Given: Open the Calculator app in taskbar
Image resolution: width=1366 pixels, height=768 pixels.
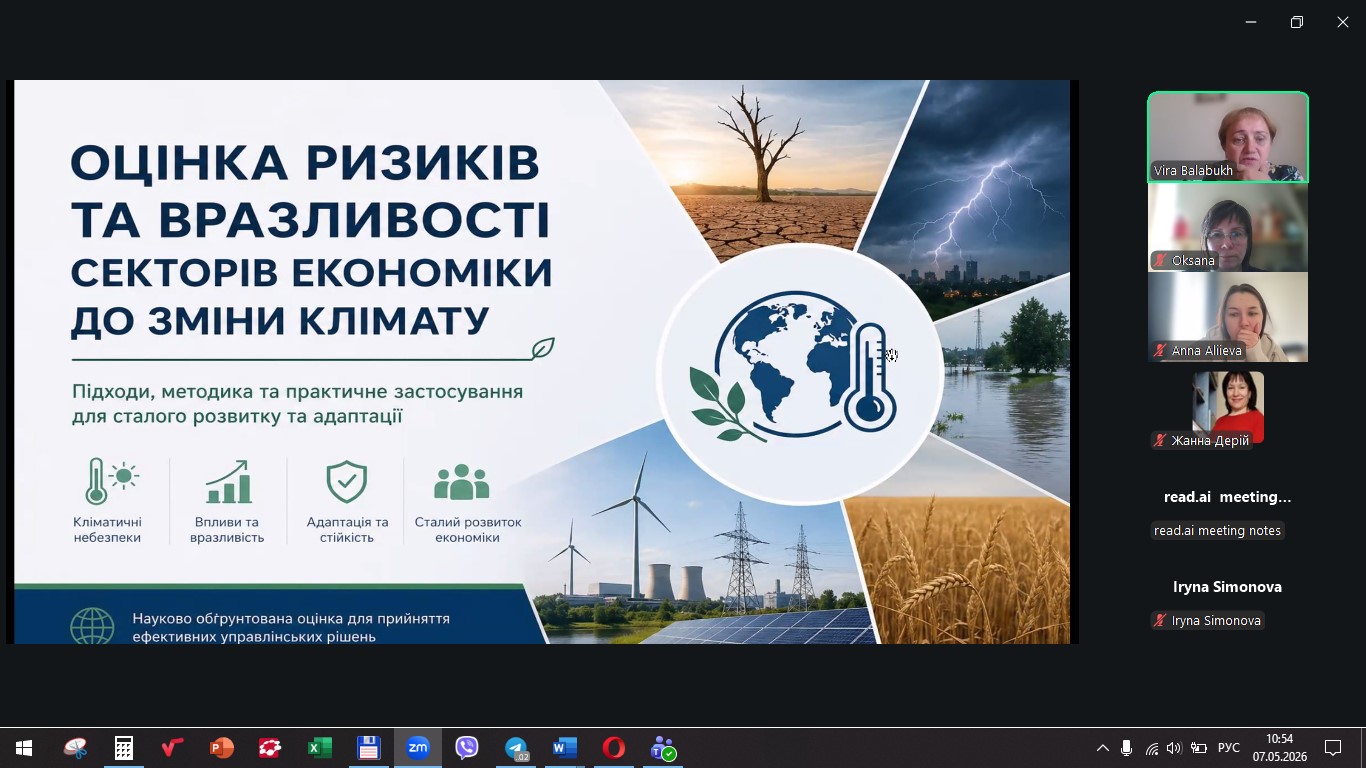Looking at the screenshot, I should tap(124, 748).
